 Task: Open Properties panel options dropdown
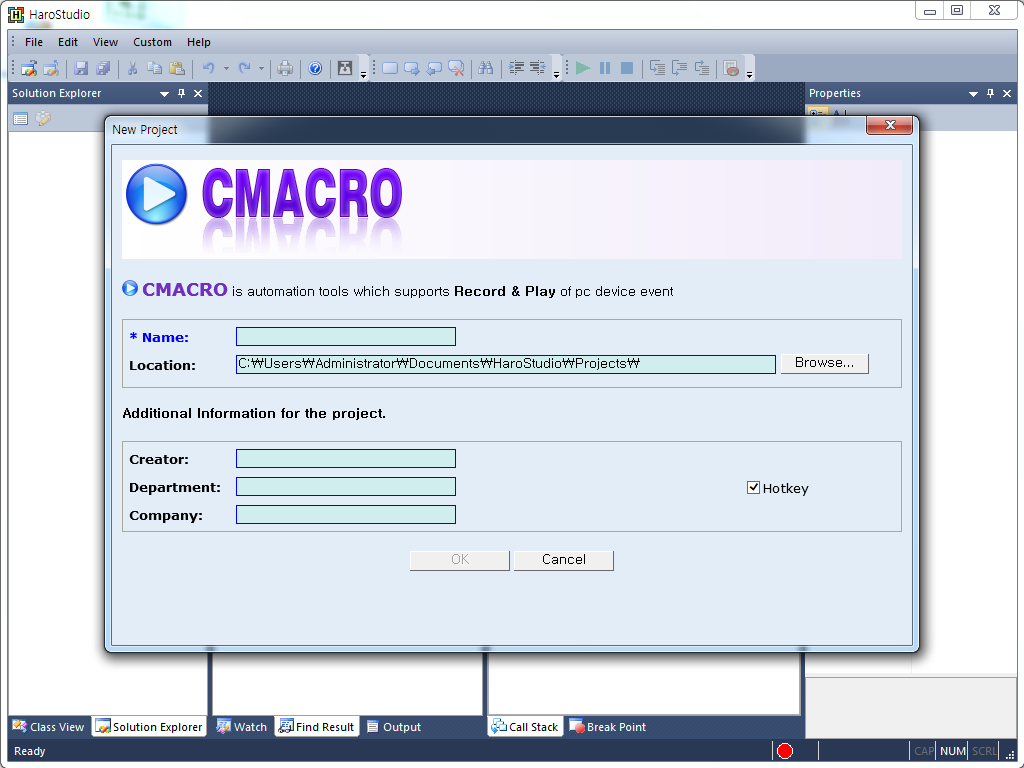973,94
